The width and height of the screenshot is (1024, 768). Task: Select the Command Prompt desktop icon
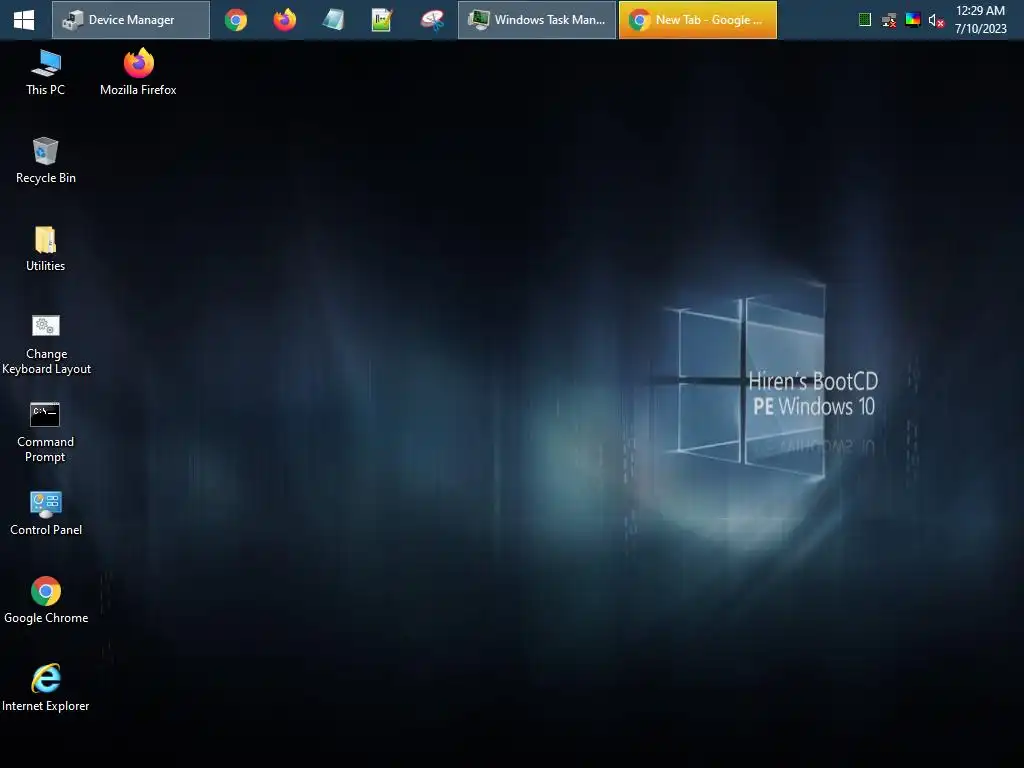46,432
